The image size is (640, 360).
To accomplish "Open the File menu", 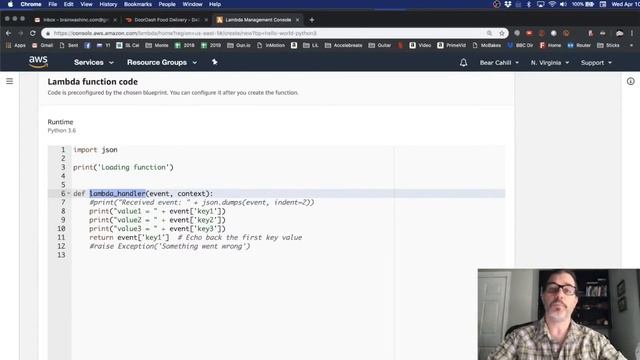I will 53,4.
